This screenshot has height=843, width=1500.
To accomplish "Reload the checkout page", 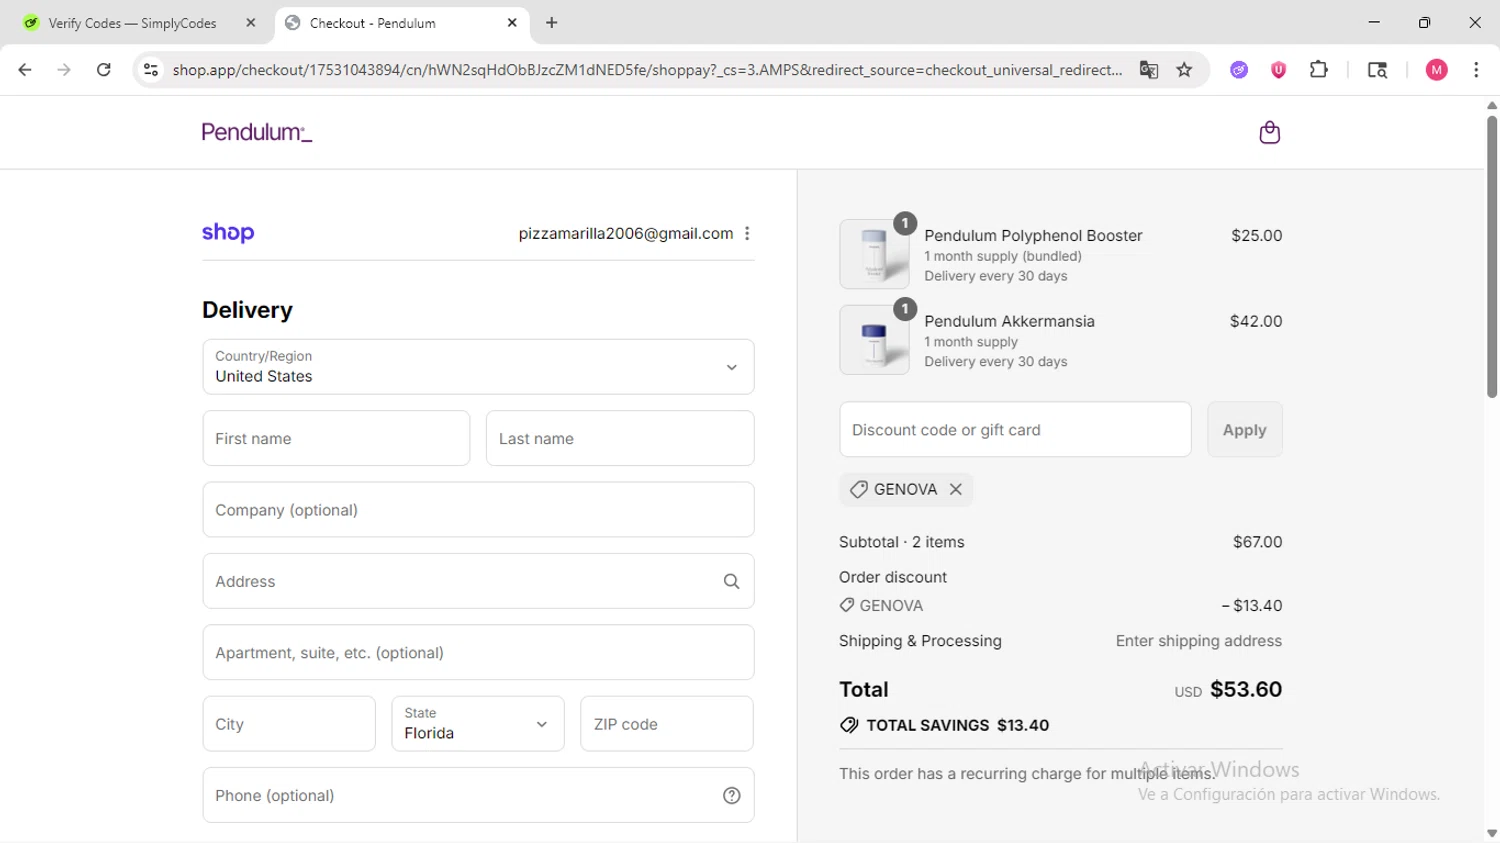I will (104, 70).
